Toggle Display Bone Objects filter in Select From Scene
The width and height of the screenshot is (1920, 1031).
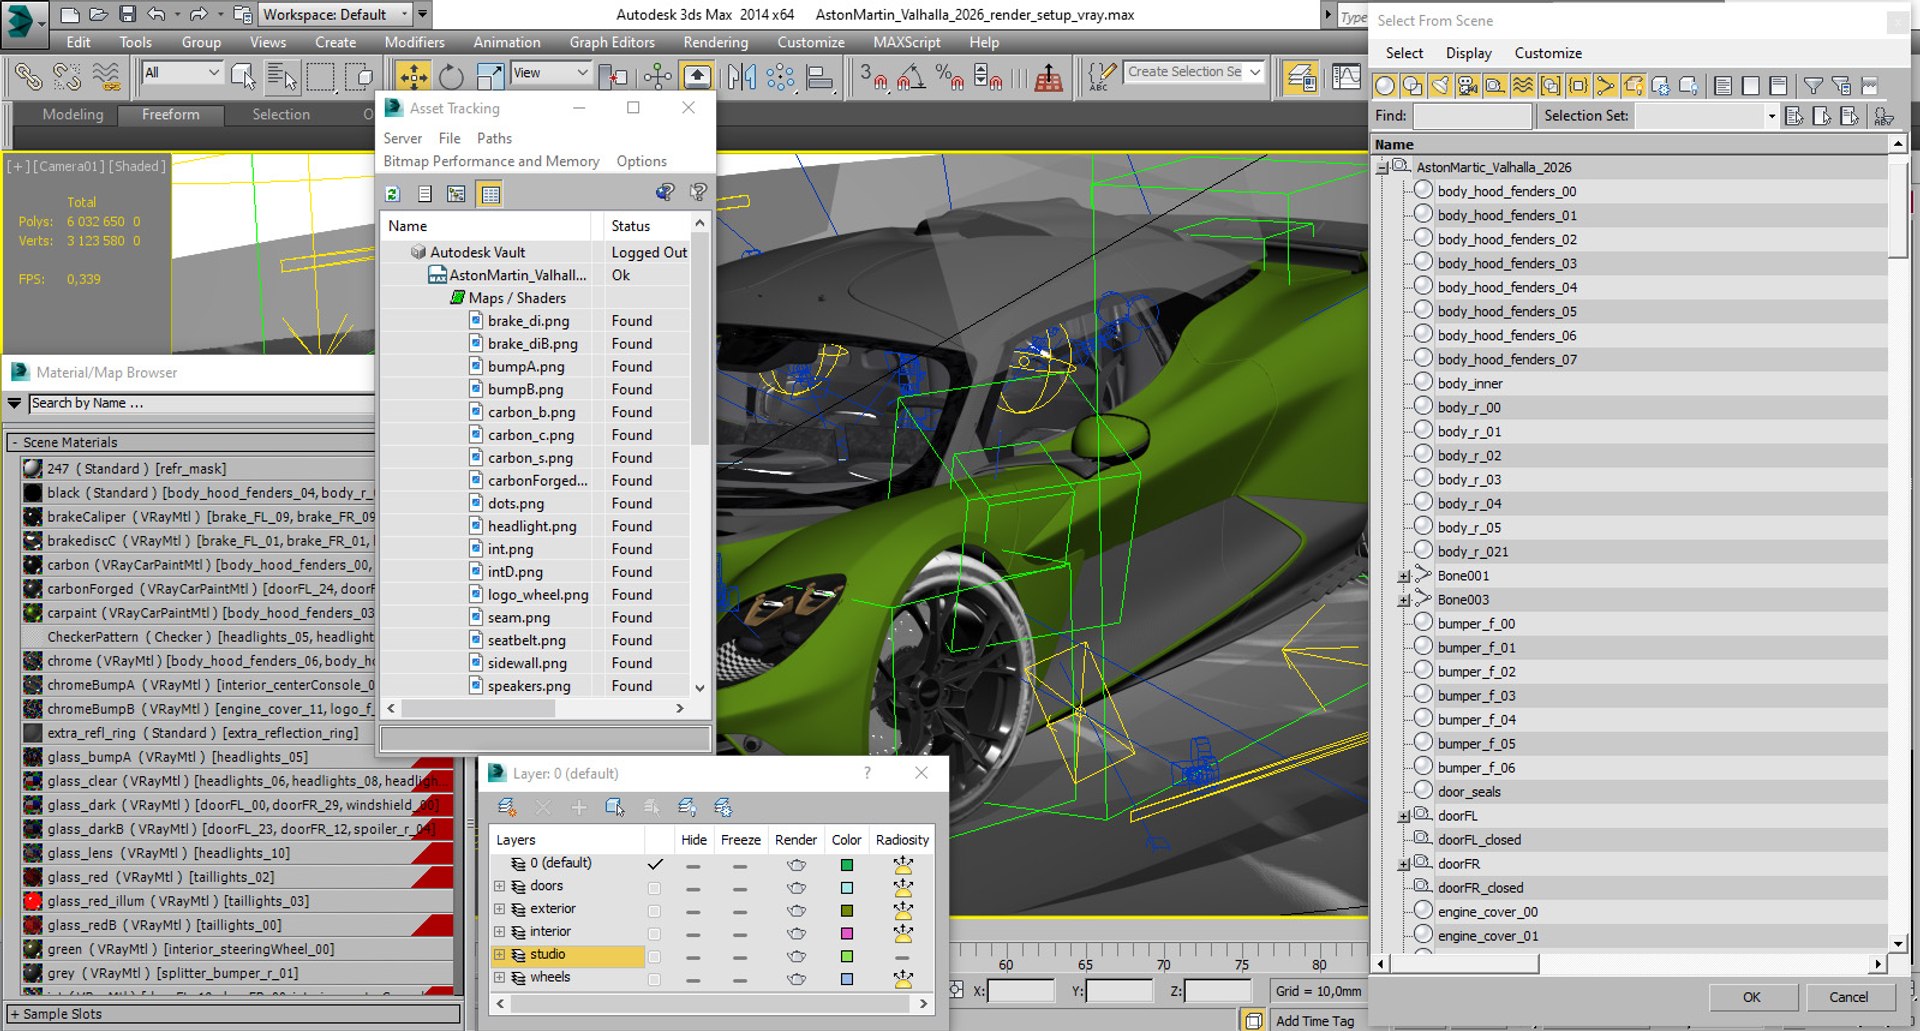coord(1605,86)
